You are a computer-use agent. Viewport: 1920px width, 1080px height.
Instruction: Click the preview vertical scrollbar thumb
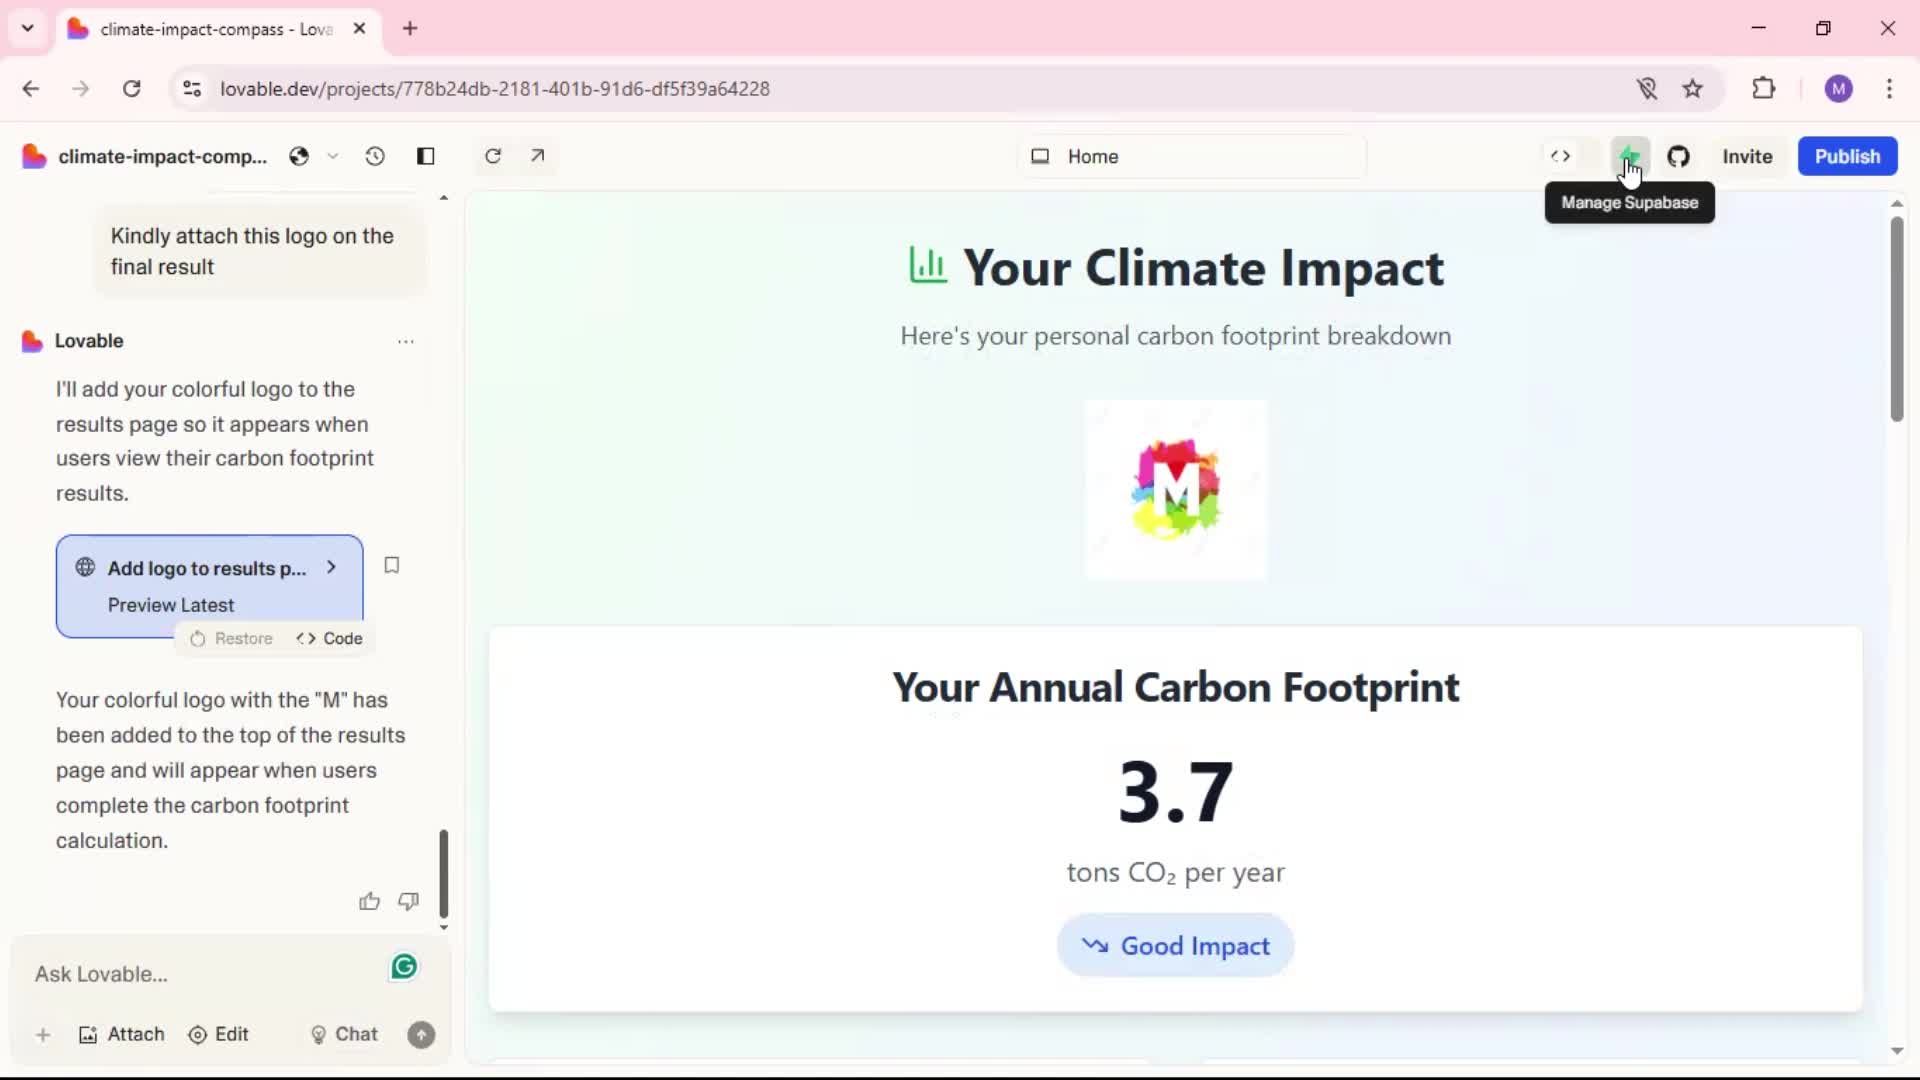click(x=1896, y=320)
